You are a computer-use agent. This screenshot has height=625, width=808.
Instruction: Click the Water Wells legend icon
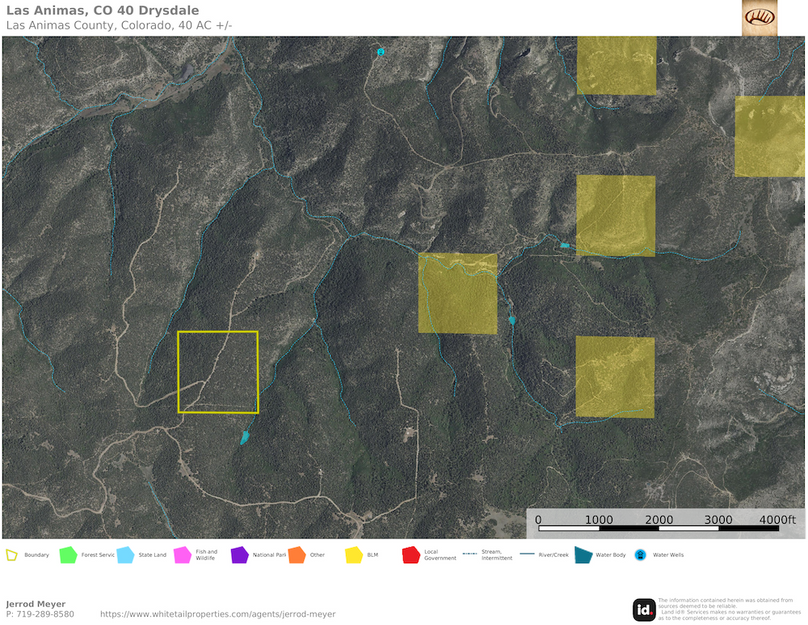point(640,555)
